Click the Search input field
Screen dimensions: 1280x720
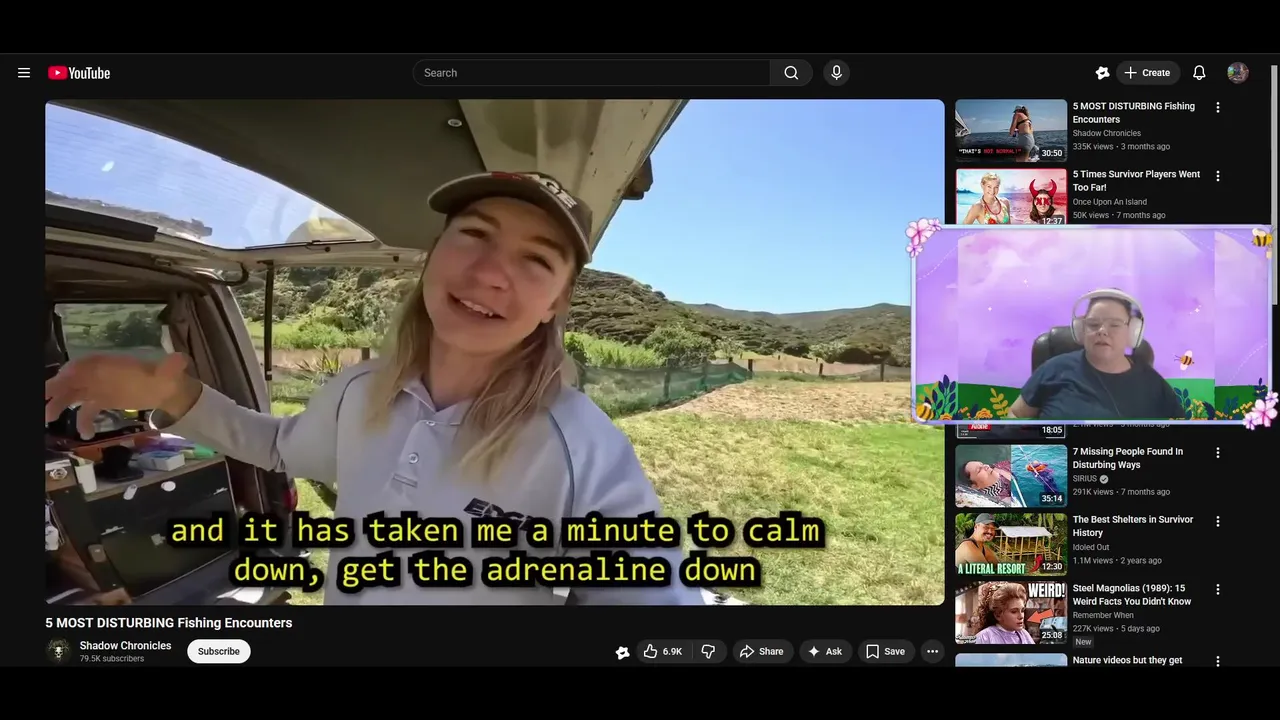click(591, 73)
